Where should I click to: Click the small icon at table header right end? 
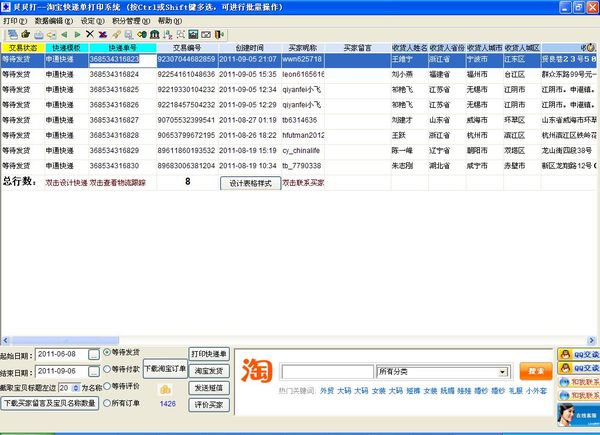591,47
